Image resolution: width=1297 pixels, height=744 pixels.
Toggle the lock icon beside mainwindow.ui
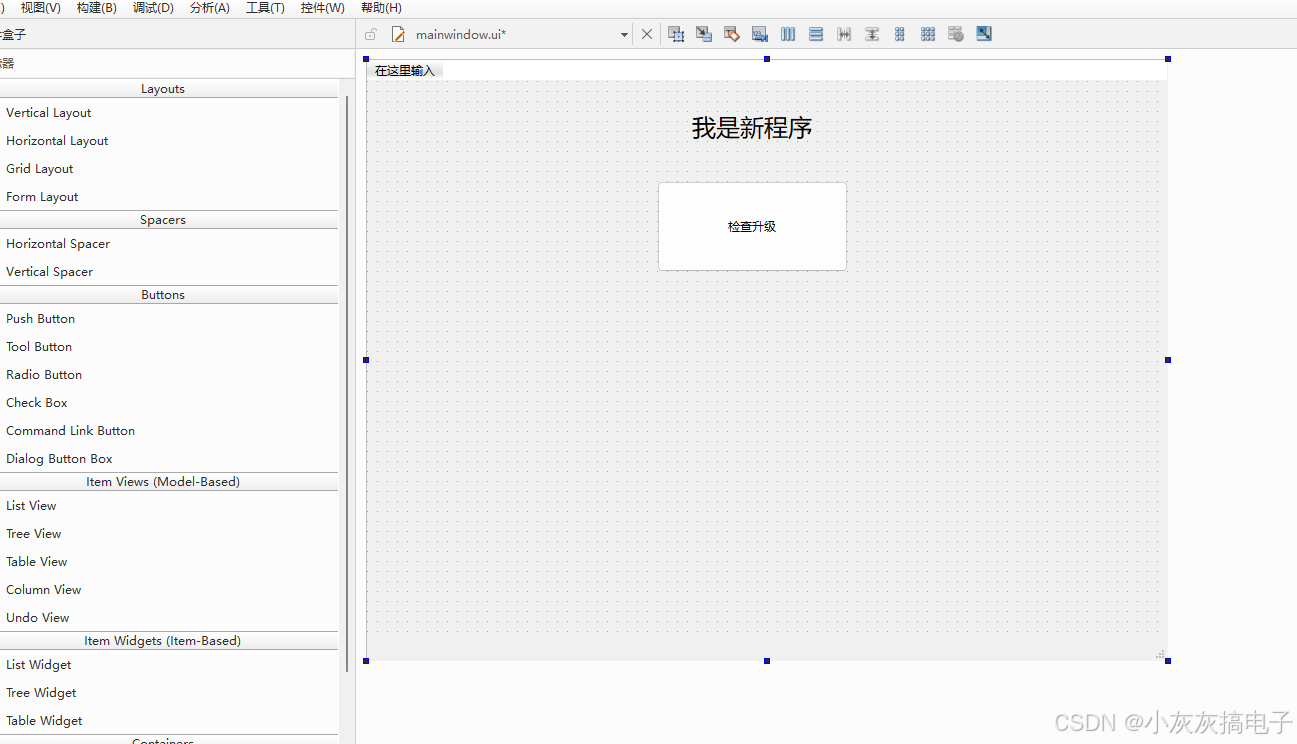[x=369, y=33]
